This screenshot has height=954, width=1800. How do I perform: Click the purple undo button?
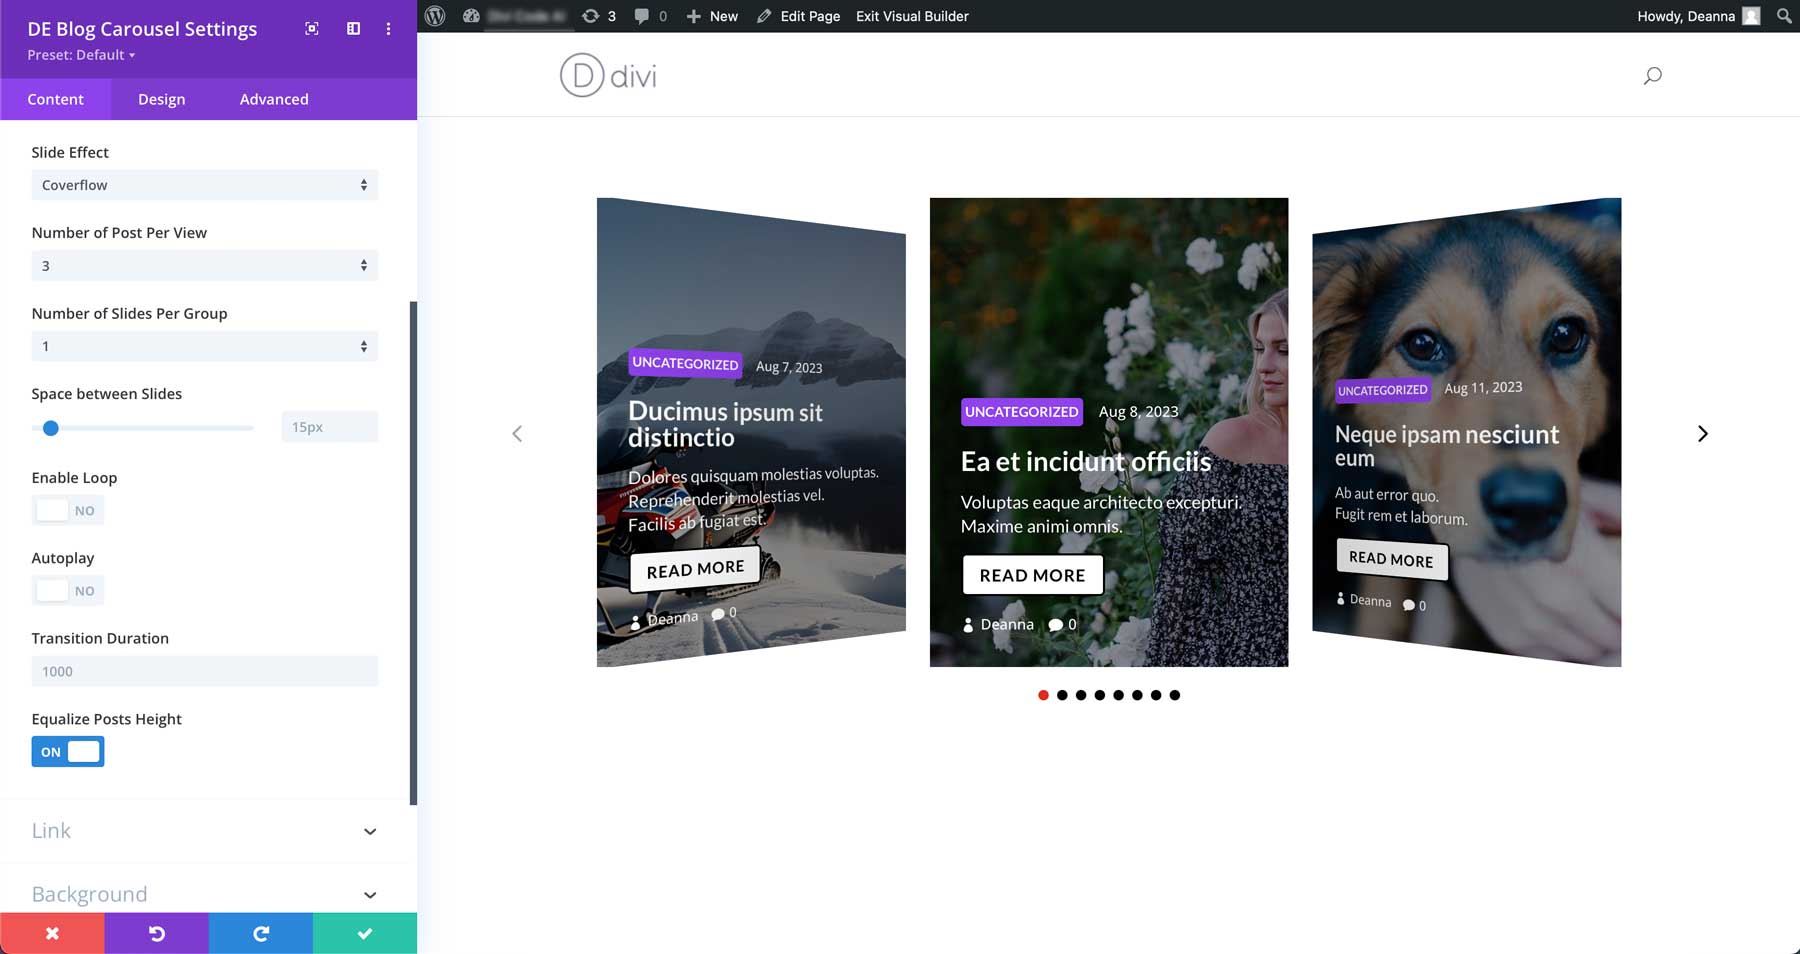(156, 933)
